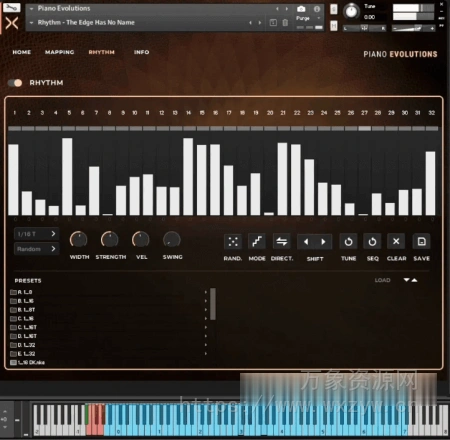Image resolution: width=450 pixels, height=440 pixels.
Task: Click the presets list scrollbar
Action: (x=213, y=304)
